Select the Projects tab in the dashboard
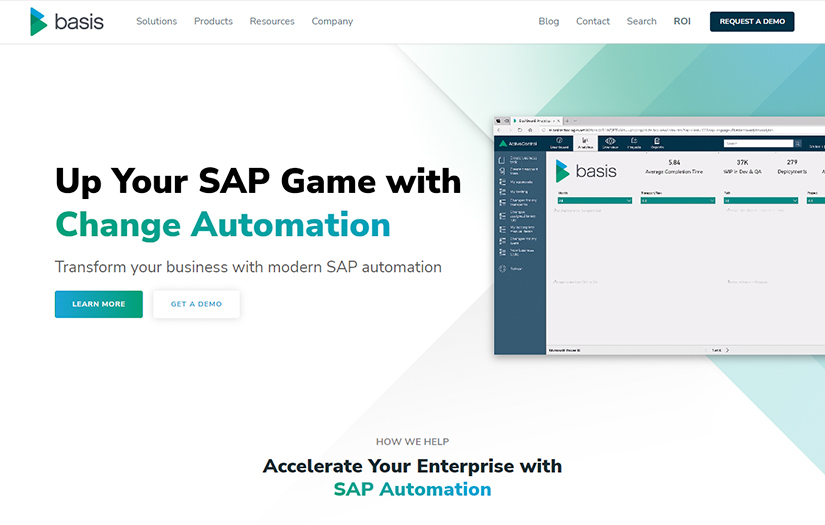 pos(634,143)
